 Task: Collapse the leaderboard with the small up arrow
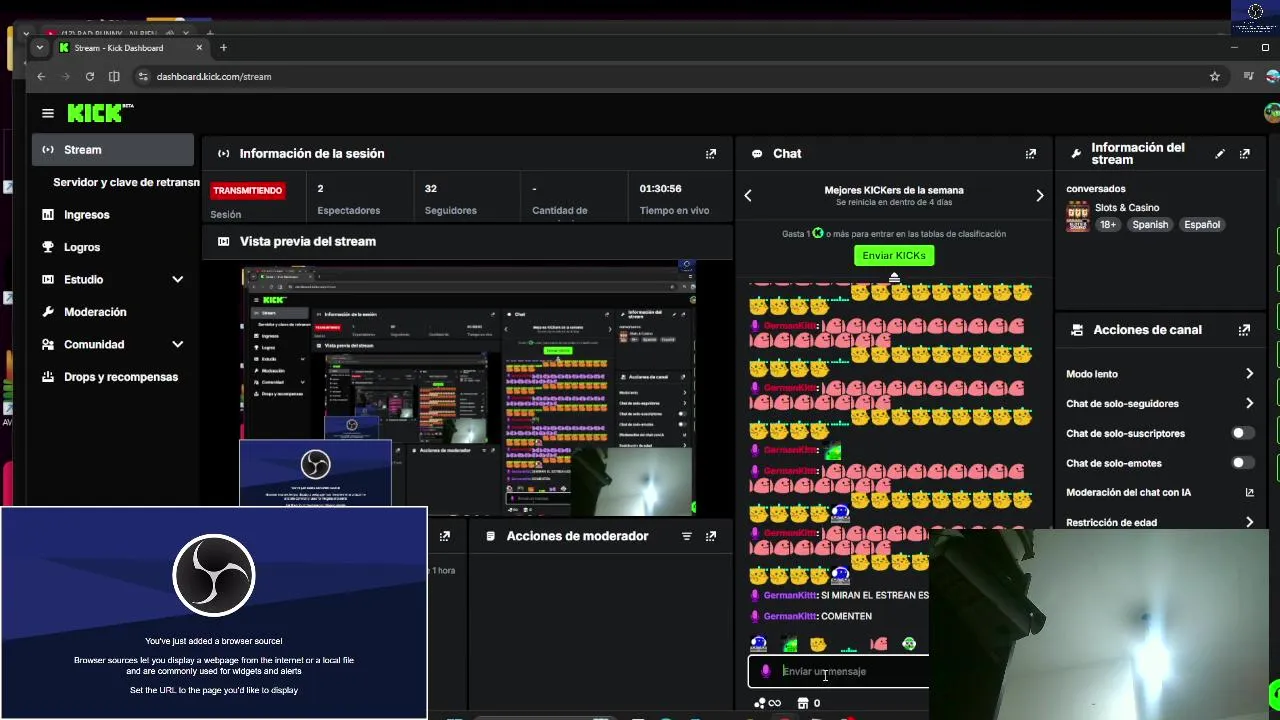tap(894, 278)
